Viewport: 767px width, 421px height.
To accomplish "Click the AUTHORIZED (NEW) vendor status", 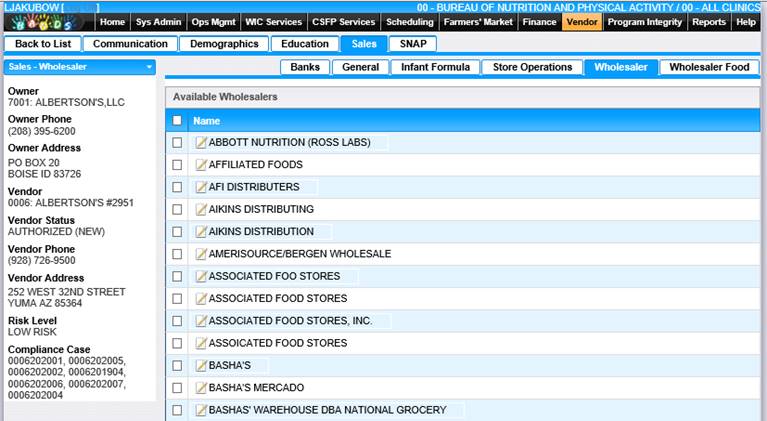I will [56, 231].
